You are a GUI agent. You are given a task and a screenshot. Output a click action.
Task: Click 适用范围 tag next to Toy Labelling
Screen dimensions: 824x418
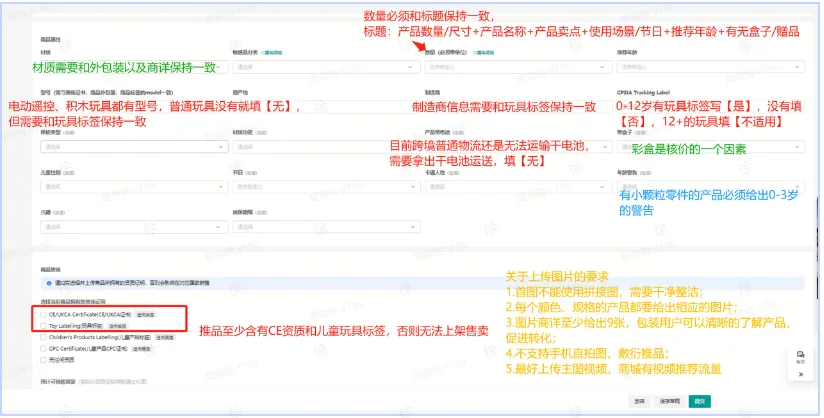117,326
